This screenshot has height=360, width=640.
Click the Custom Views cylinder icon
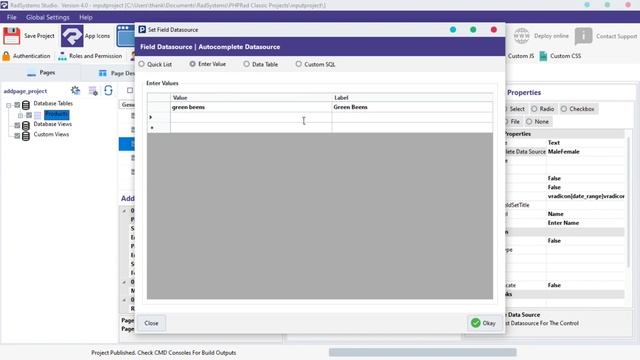click(26, 136)
